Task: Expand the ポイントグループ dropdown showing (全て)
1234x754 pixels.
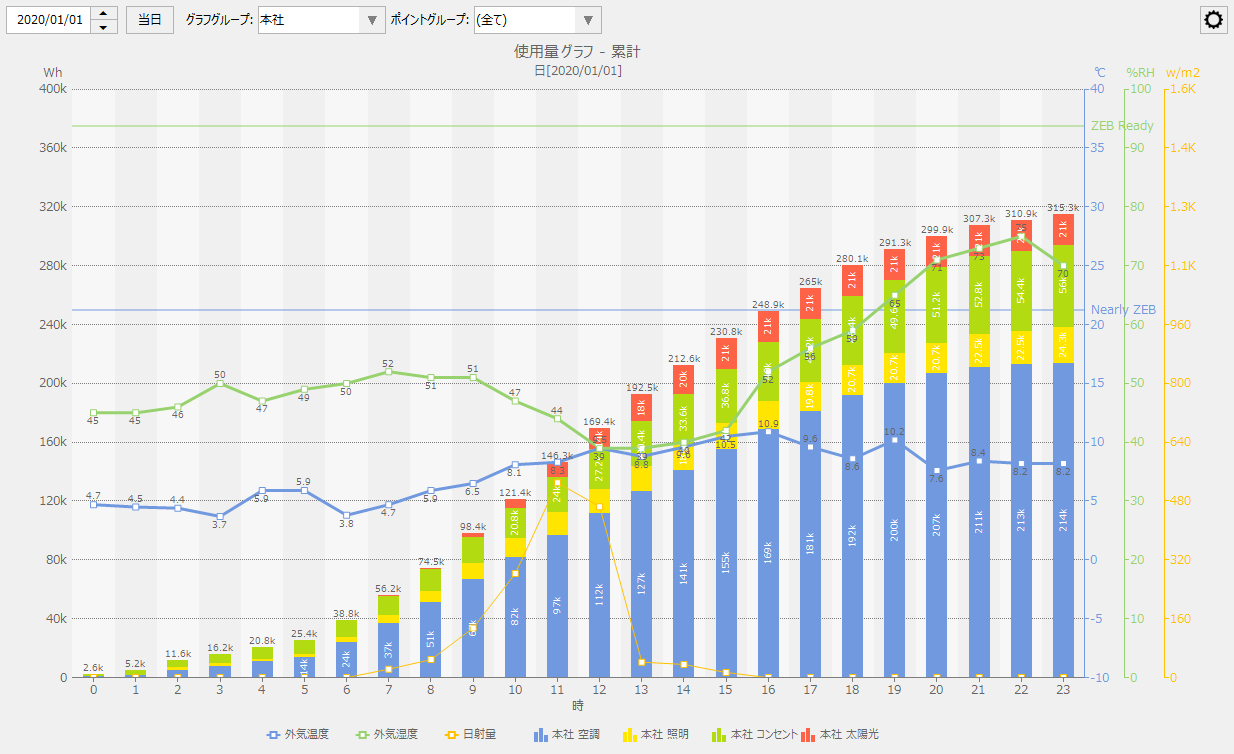Action: (589, 20)
